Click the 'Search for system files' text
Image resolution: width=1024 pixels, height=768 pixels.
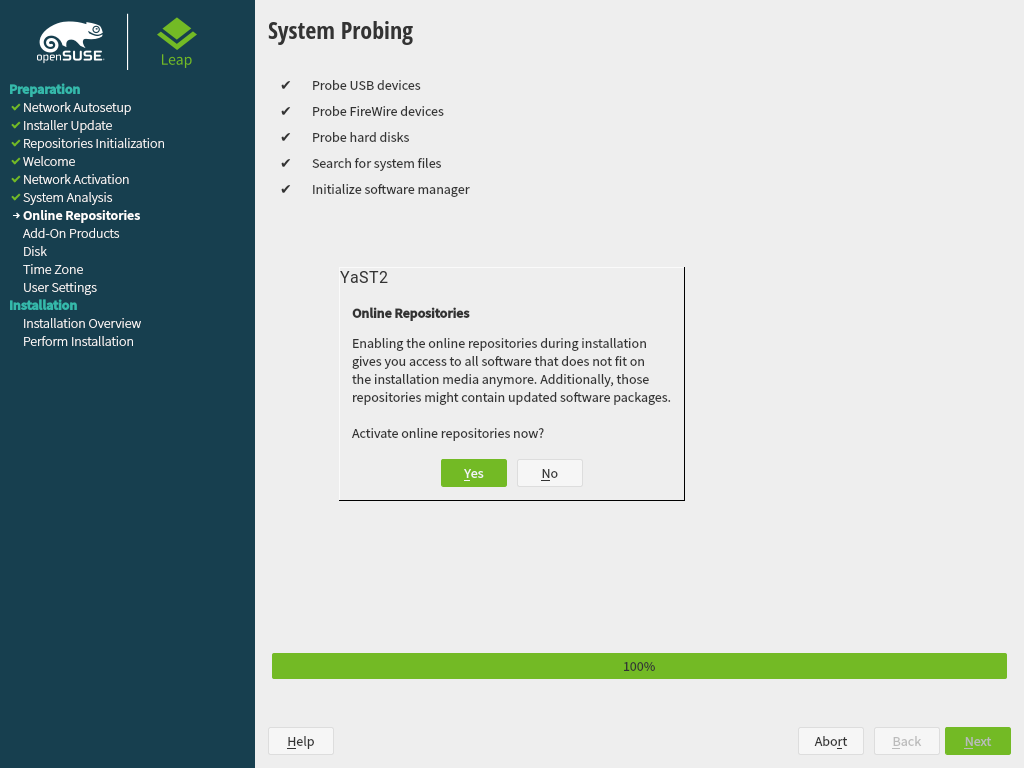coord(376,163)
